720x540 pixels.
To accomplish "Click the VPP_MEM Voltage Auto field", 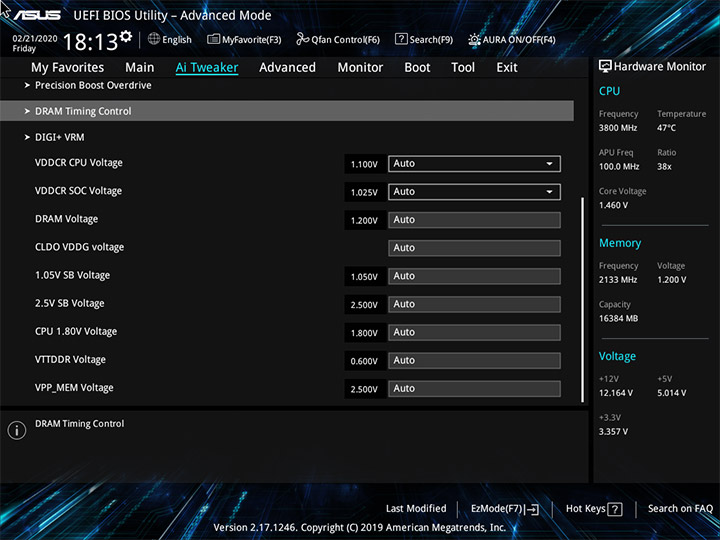I will (x=474, y=388).
